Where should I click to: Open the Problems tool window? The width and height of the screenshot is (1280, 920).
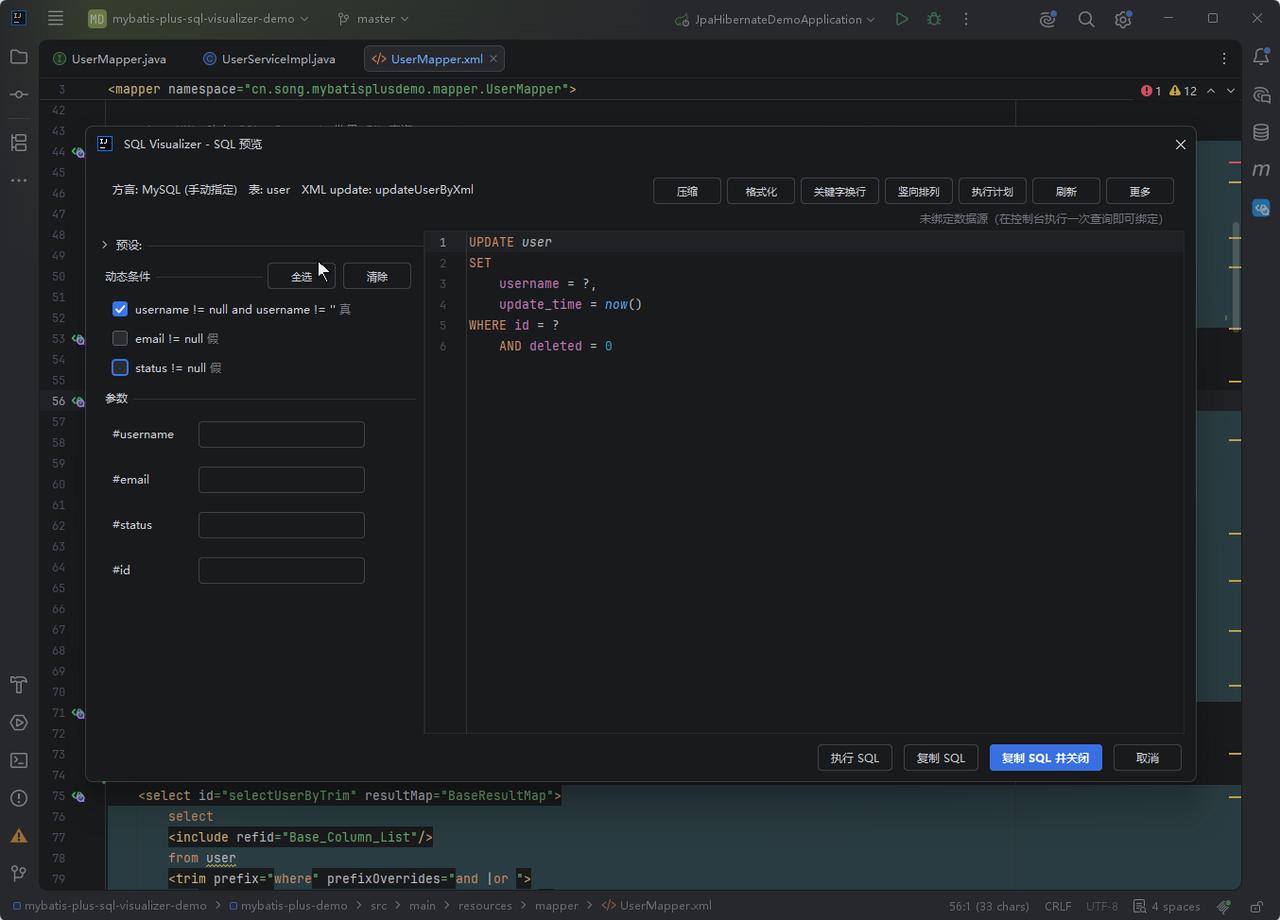coord(19,798)
